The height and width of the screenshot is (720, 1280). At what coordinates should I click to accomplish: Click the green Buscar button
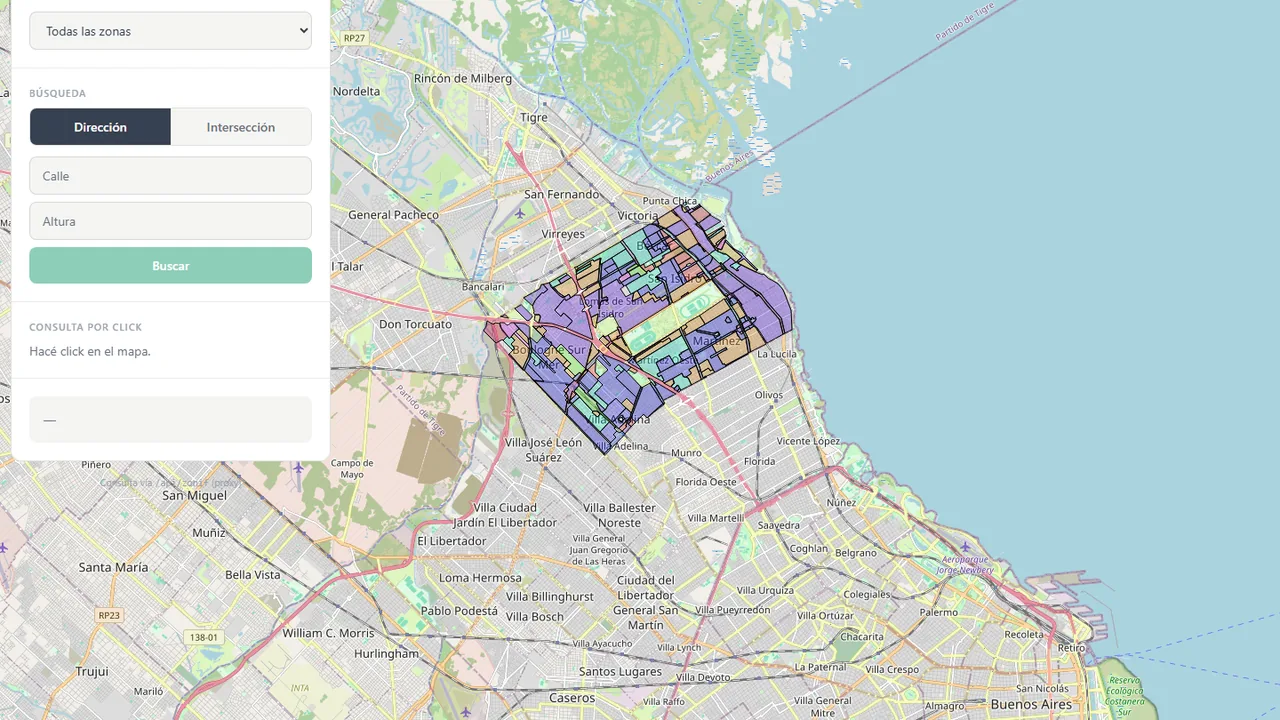tap(170, 266)
